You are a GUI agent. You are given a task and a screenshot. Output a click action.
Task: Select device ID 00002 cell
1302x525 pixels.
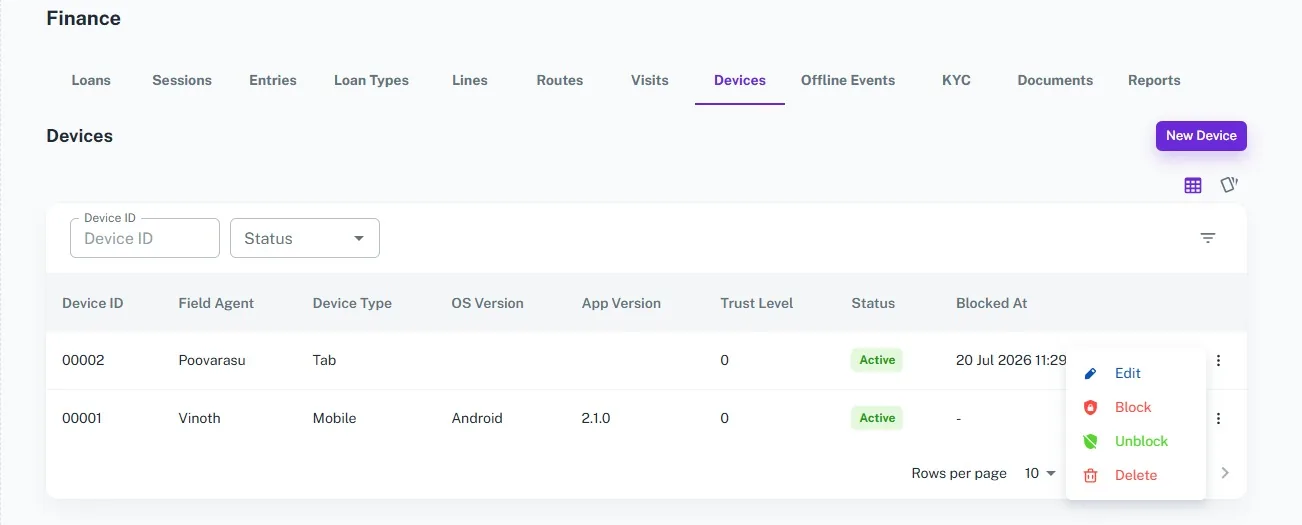tap(82, 361)
